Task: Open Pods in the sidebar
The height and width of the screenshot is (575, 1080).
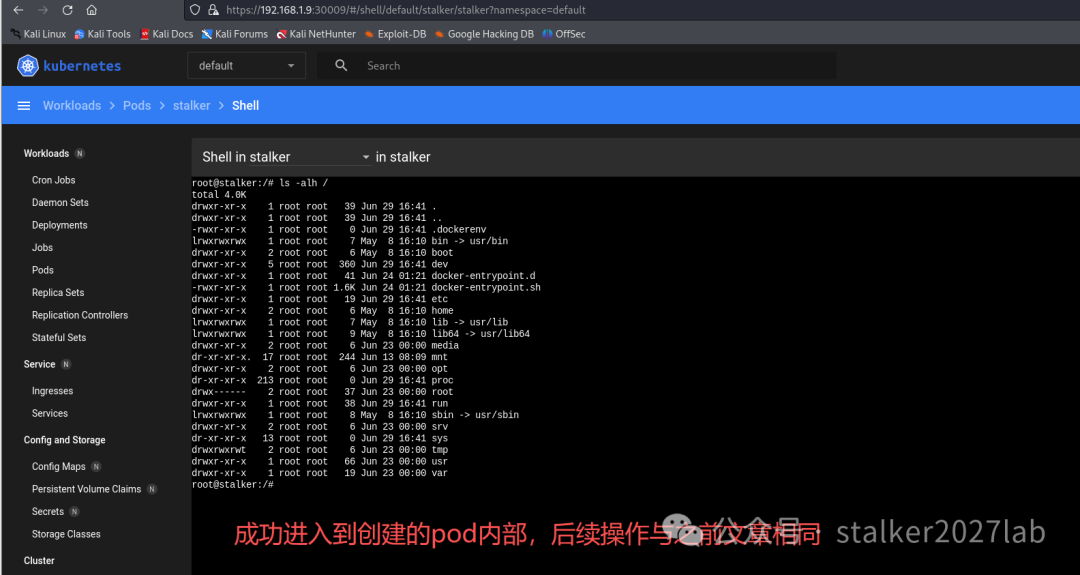Action: pos(43,270)
